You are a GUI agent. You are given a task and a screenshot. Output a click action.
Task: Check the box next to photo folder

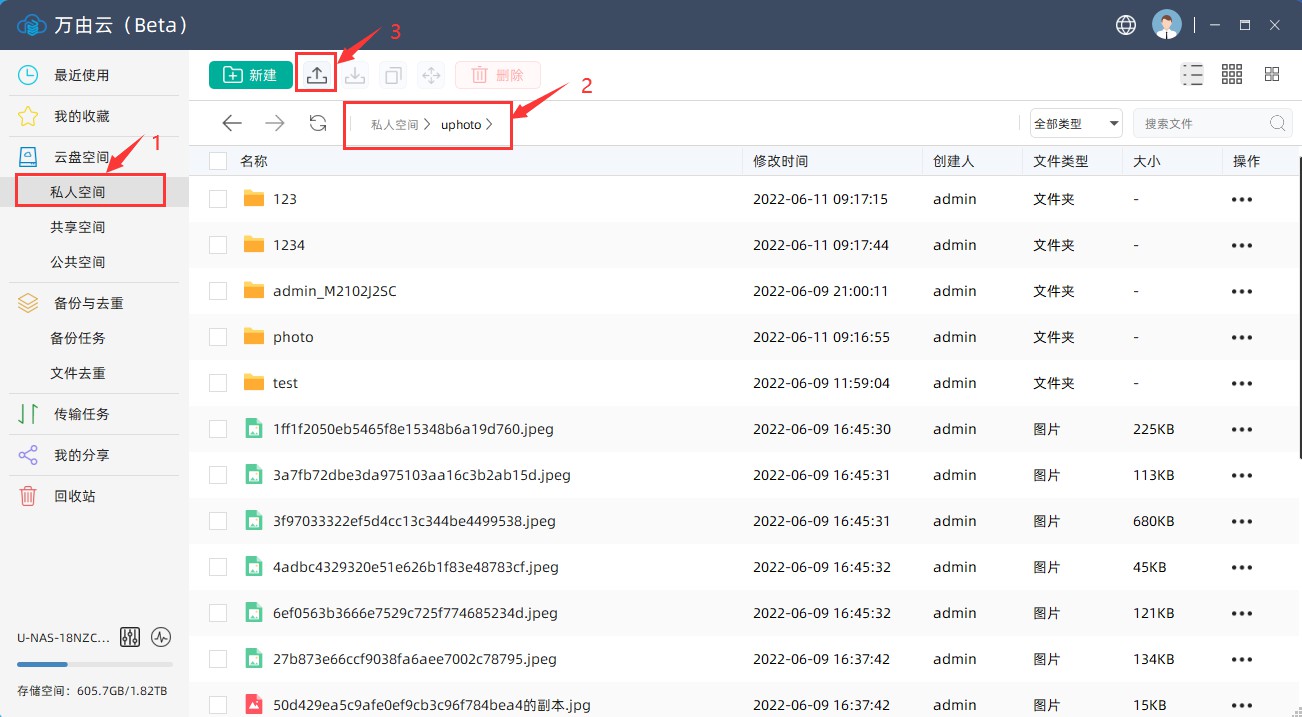click(x=218, y=337)
